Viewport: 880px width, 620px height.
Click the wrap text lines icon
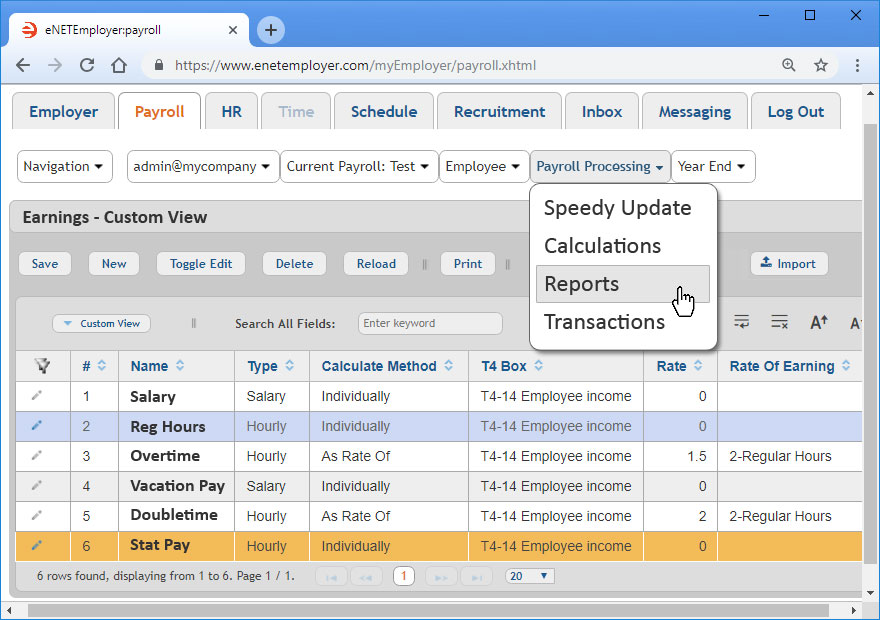click(x=741, y=322)
